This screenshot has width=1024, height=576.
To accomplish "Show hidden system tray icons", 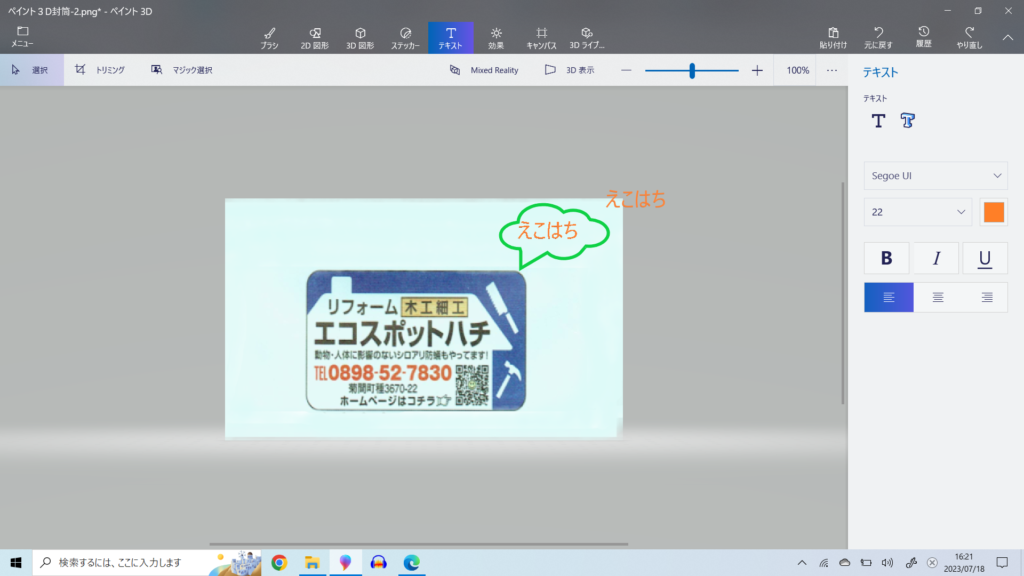I will pos(802,563).
